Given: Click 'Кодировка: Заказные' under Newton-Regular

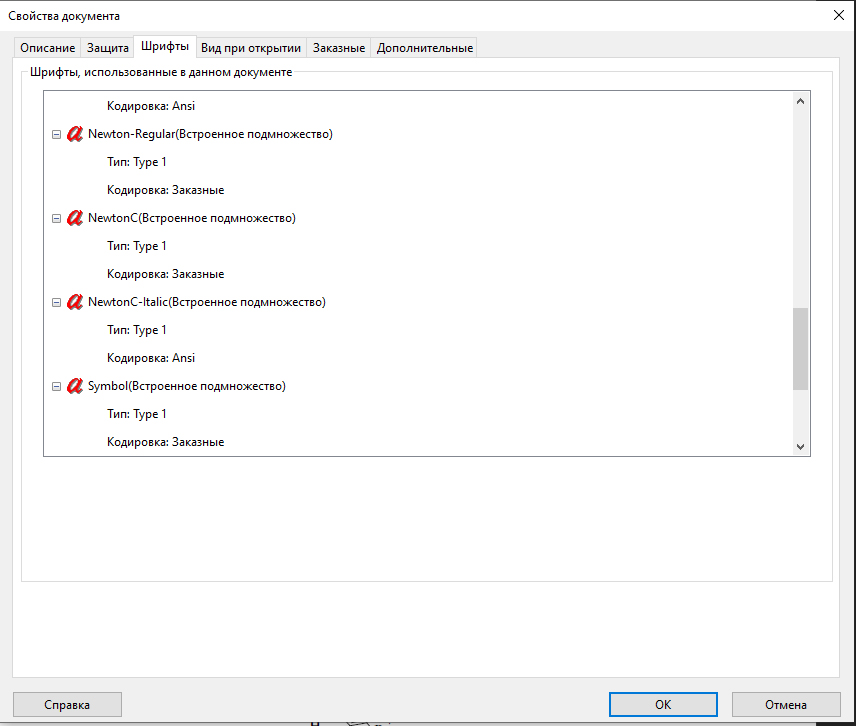Looking at the screenshot, I should [165, 190].
